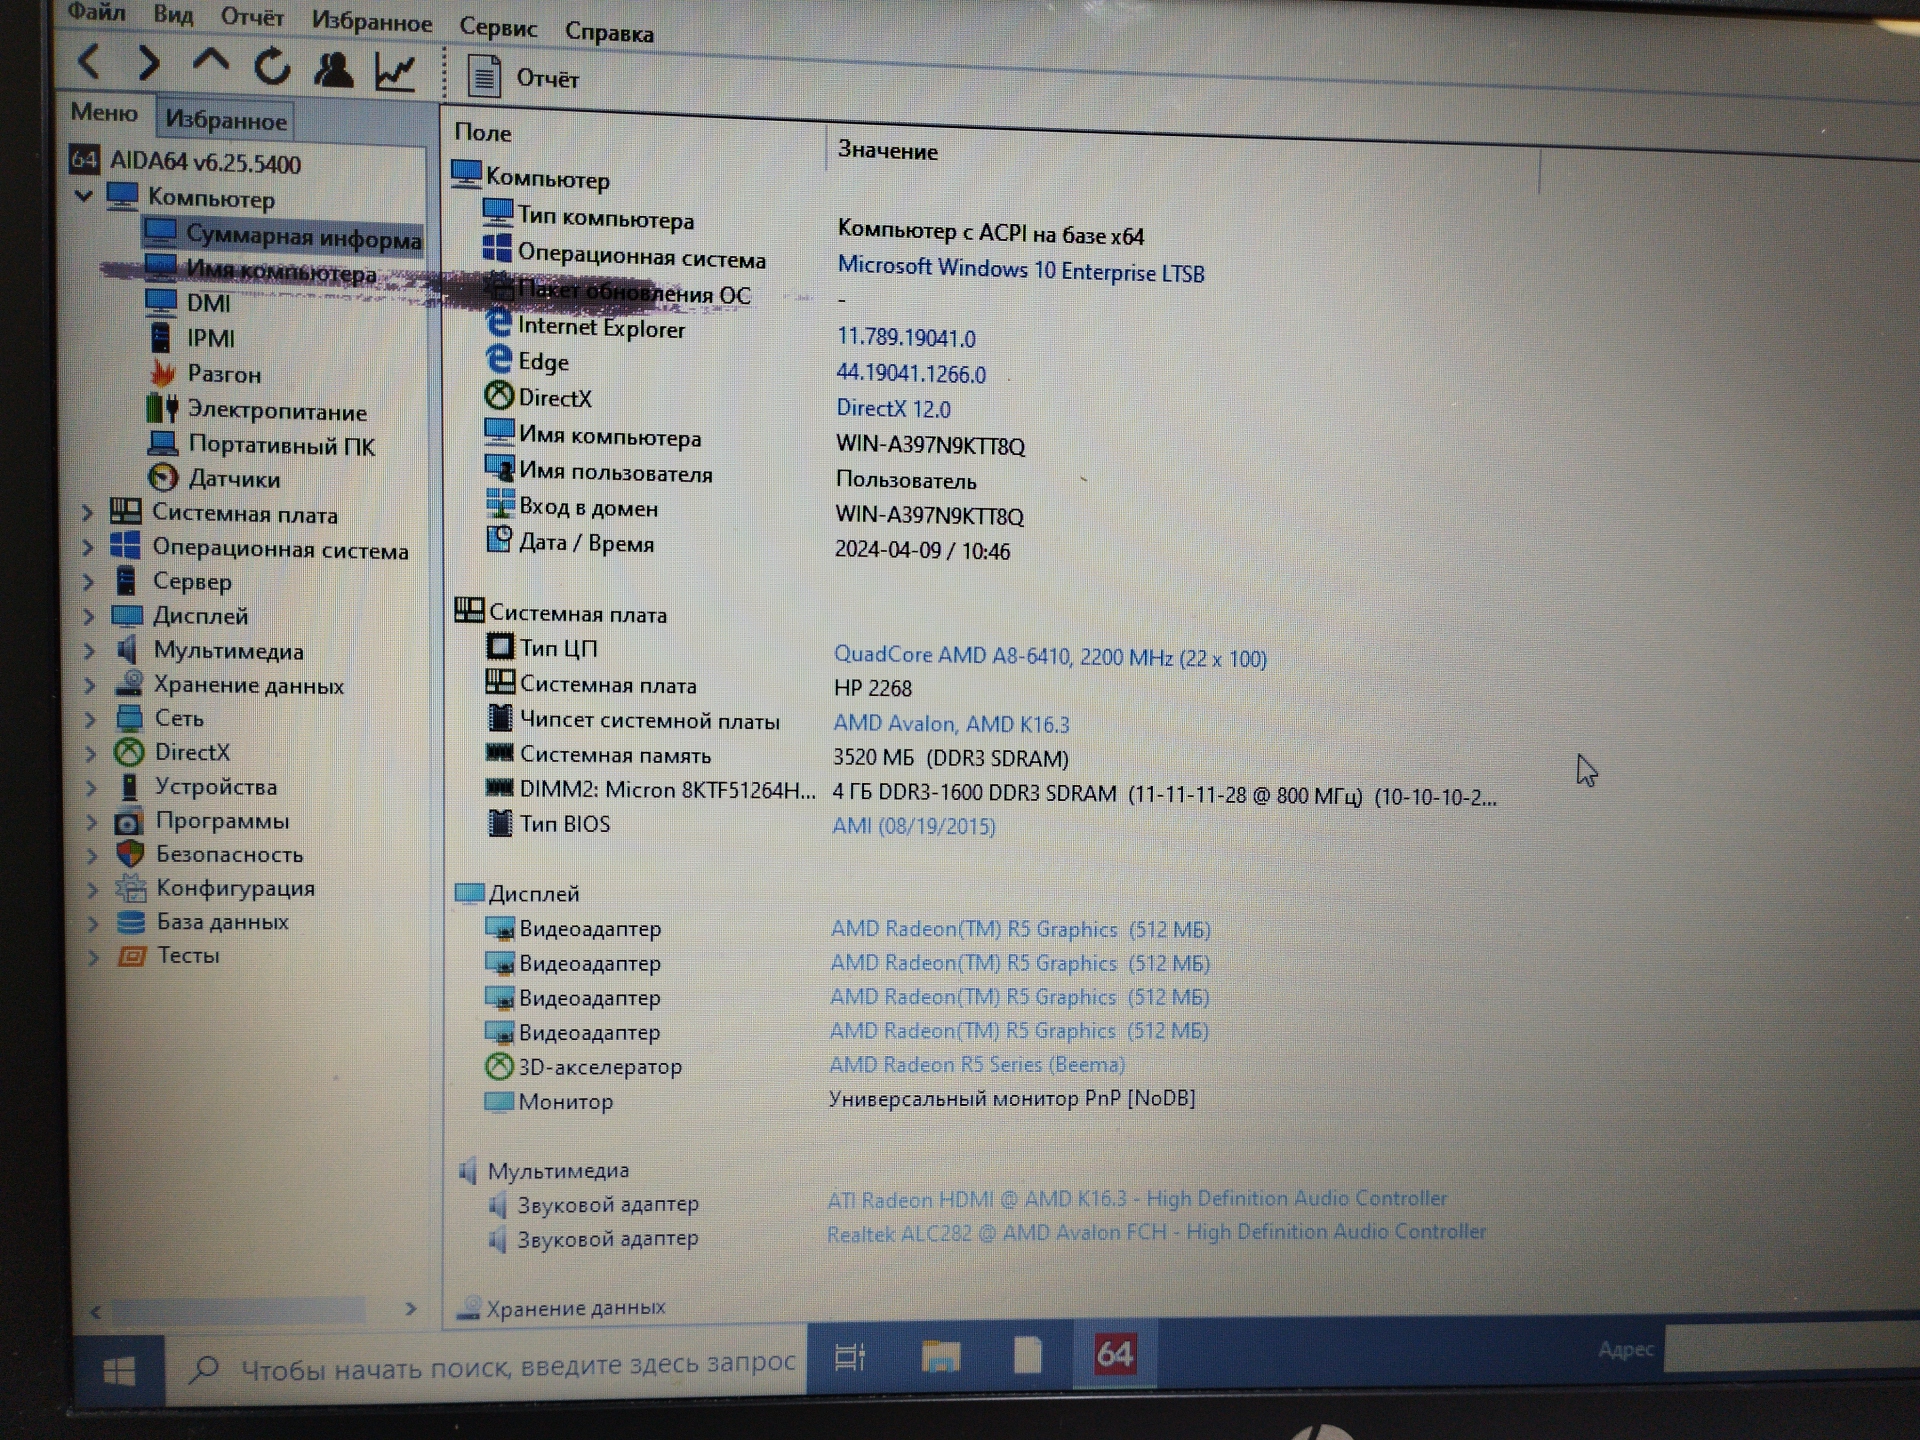Image resolution: width=1920 pixels, height=1440 pixels.
Task: Select База данных icon in tree
Action: (x=131, y=922)
